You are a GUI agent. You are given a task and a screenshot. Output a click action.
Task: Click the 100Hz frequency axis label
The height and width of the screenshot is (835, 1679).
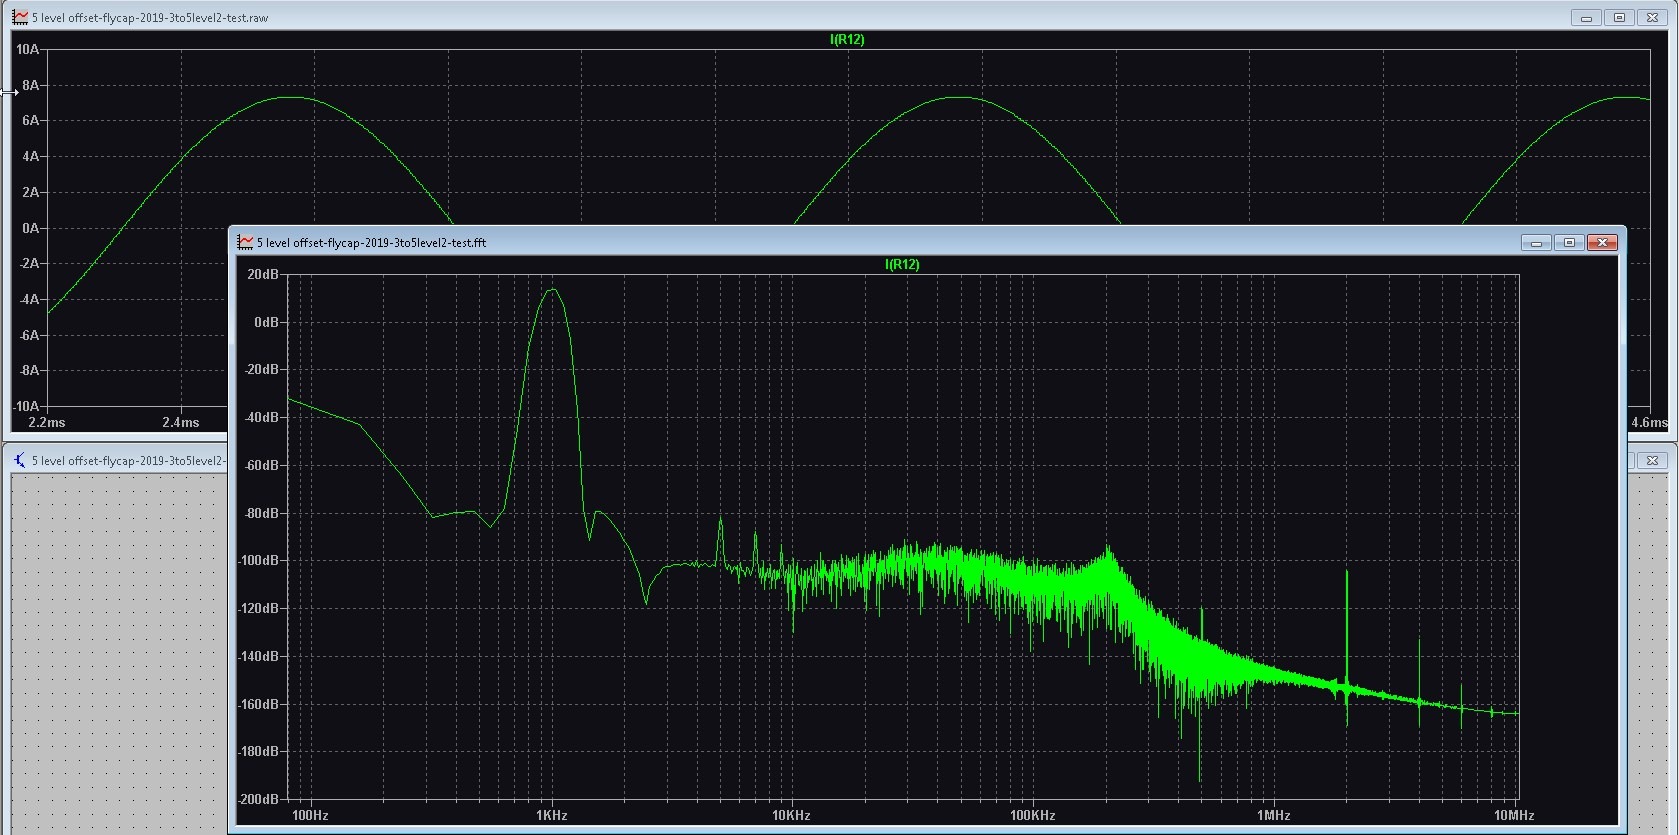click(x=310, y=815)
